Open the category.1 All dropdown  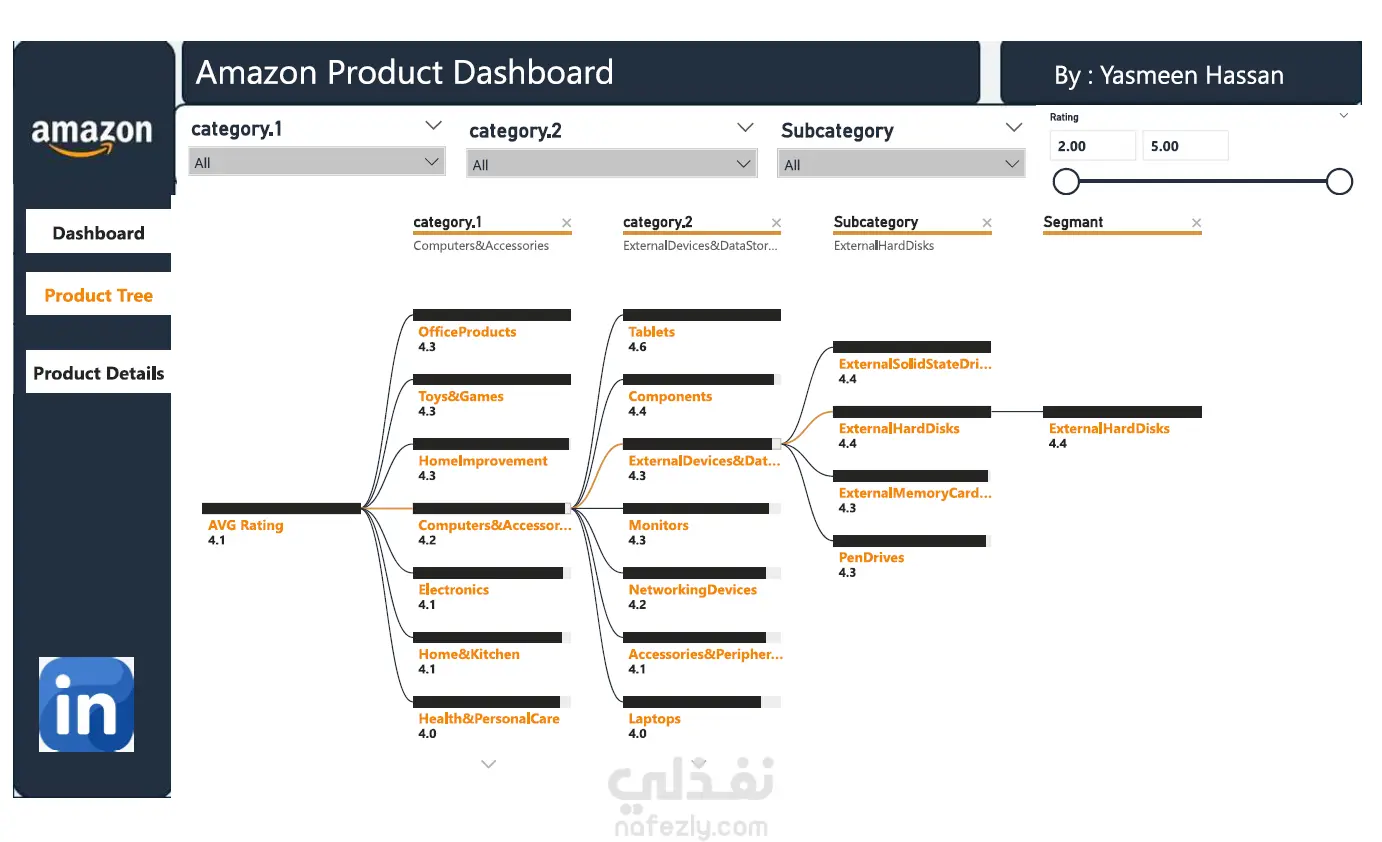(x=316, y=162)
